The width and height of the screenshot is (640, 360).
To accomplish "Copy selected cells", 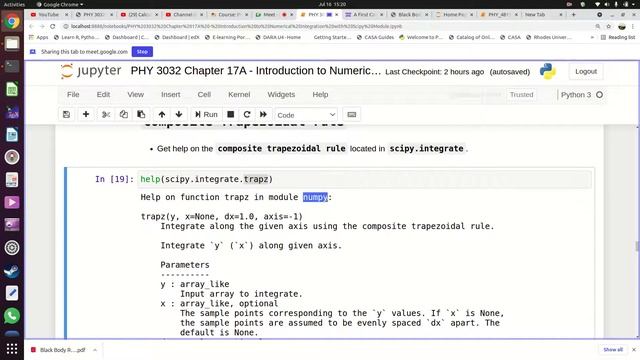I will tap(124, 115).
